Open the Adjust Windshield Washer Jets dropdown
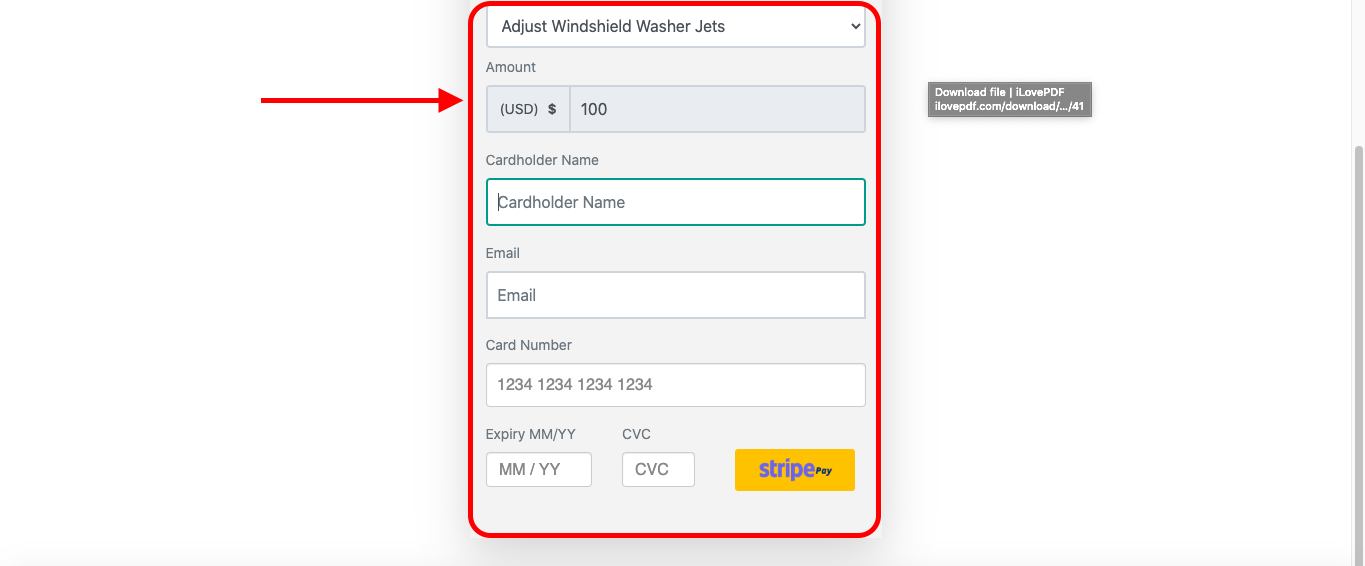Screen dimensions: 1365x566 [675, 27]
